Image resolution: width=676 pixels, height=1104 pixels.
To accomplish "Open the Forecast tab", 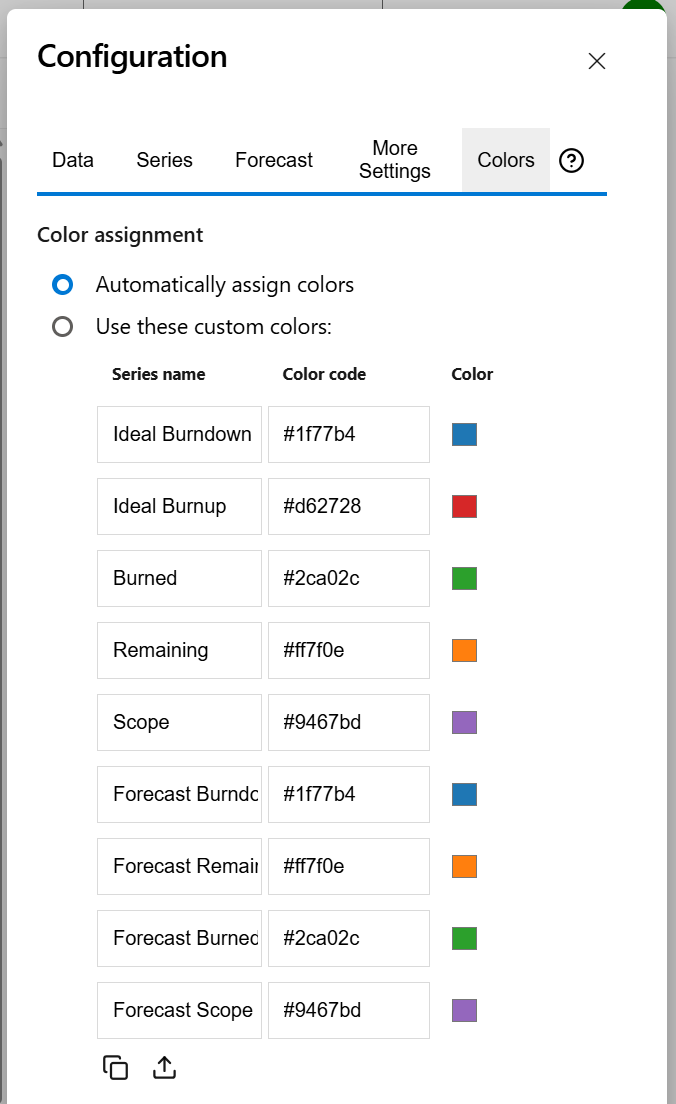I will click(x=273, y=160).
